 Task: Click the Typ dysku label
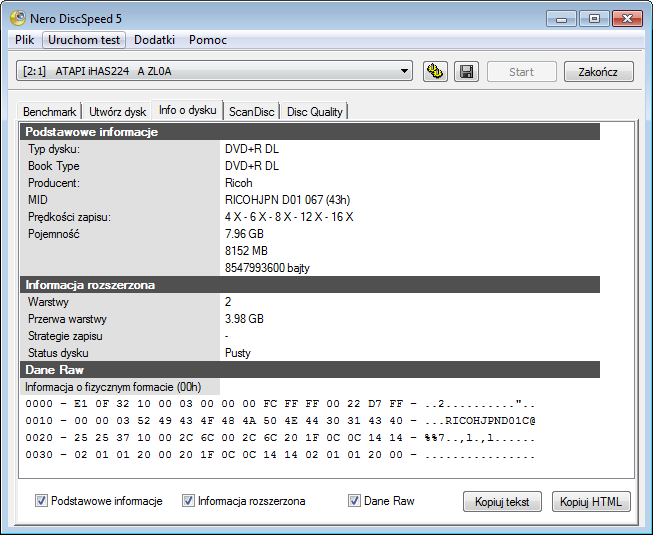(54, 149)
